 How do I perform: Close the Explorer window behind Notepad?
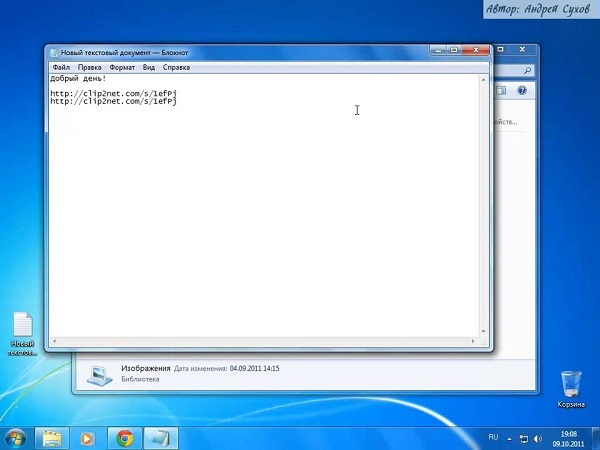(x=522, y=49)
